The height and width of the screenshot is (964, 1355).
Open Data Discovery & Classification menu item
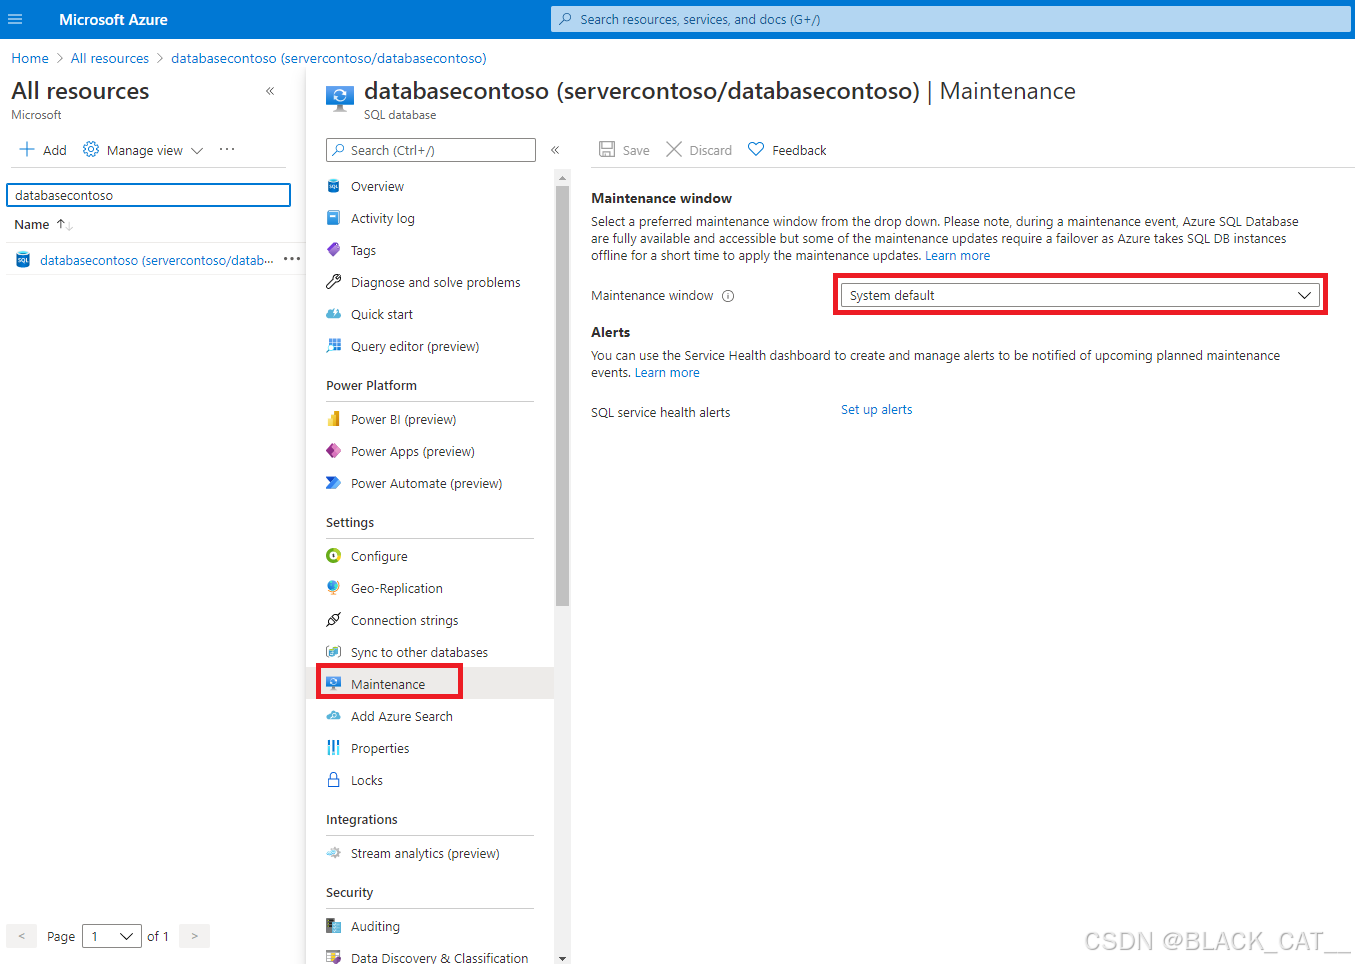click(x=439, y=958)
